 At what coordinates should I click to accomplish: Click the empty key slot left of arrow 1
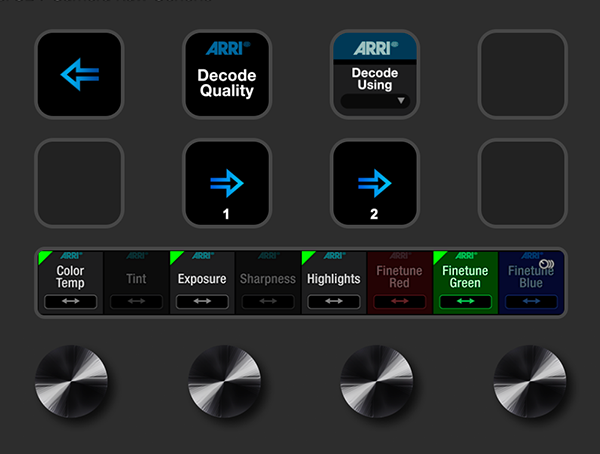pos(79,183)
